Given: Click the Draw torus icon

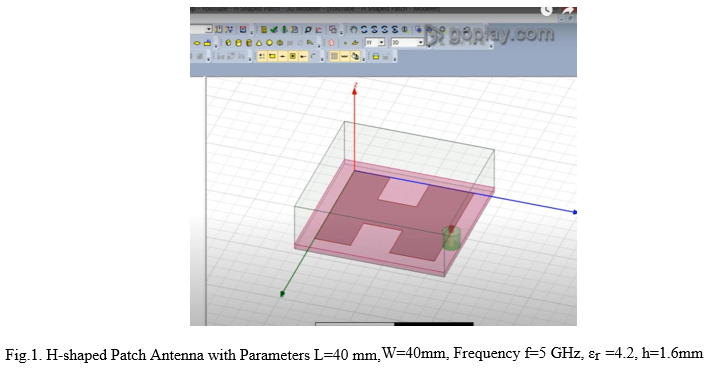Looking at the screenshot, I should coord(280,43).
